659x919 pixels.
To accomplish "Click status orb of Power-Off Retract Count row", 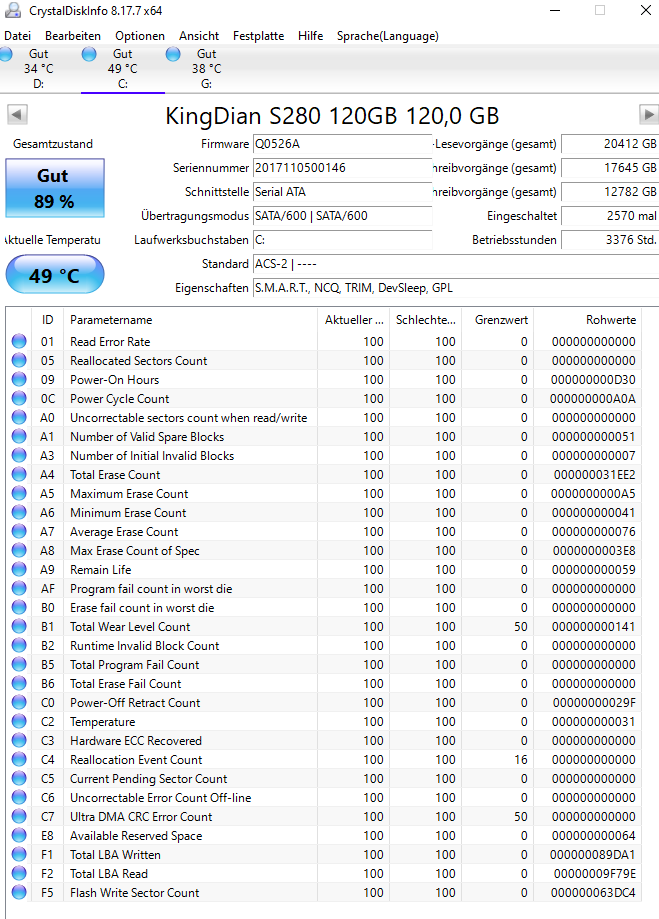I will (x=19, y=702).
